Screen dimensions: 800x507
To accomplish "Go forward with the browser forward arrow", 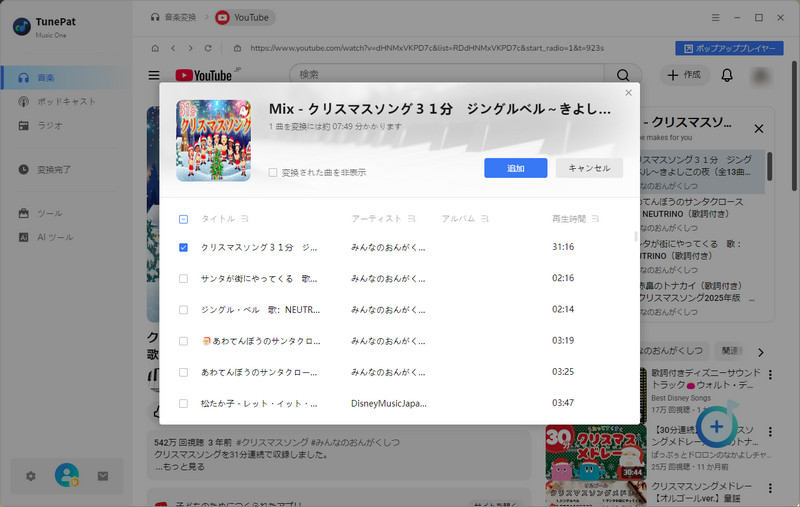I will click(x=190, y=48).
